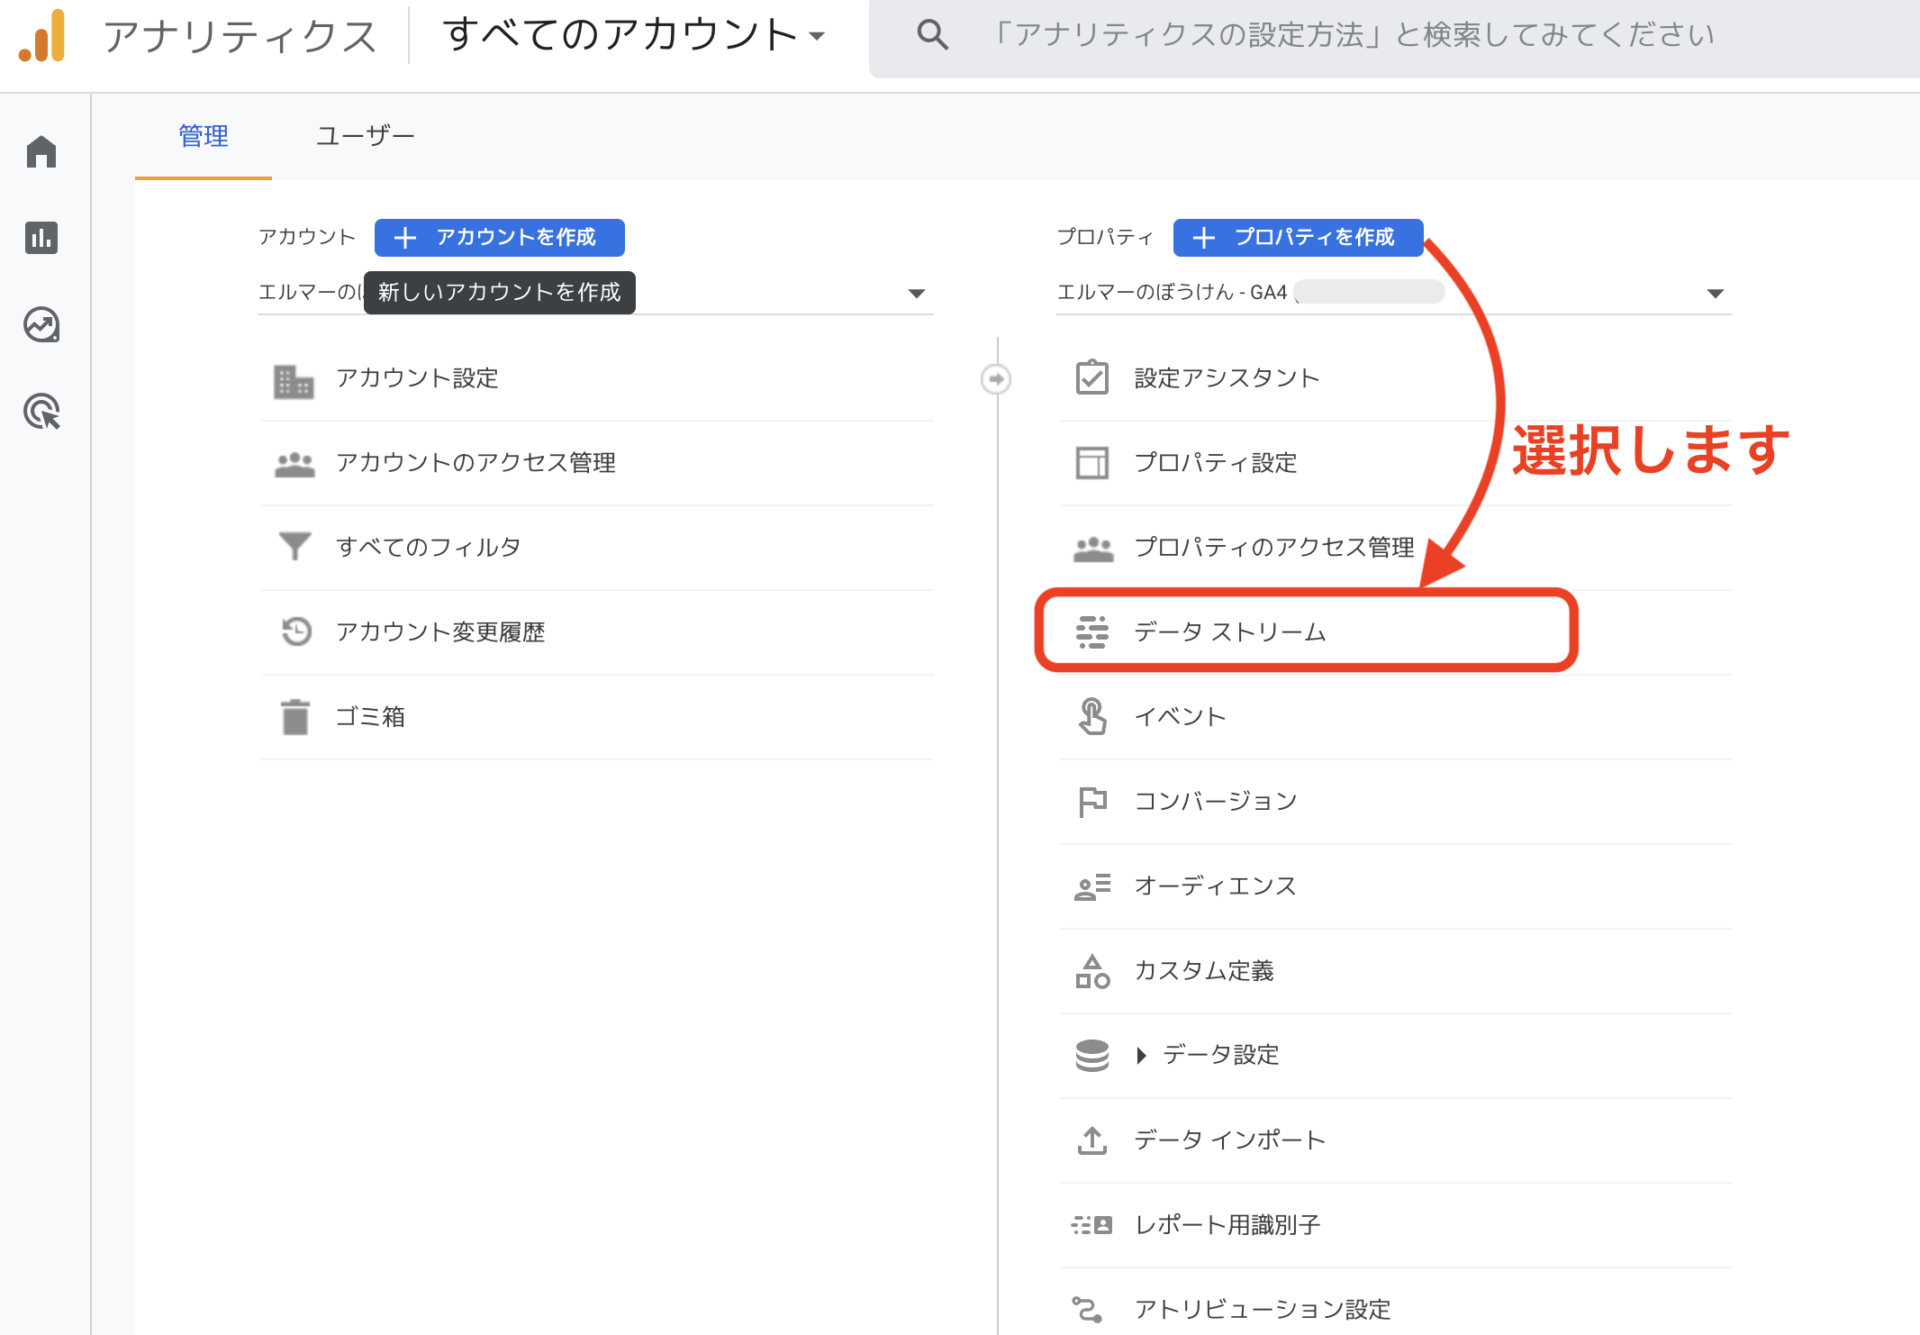Switch to the ユーザー tab
Screen dimensions: 1920x1335
[x=365, y=136]
